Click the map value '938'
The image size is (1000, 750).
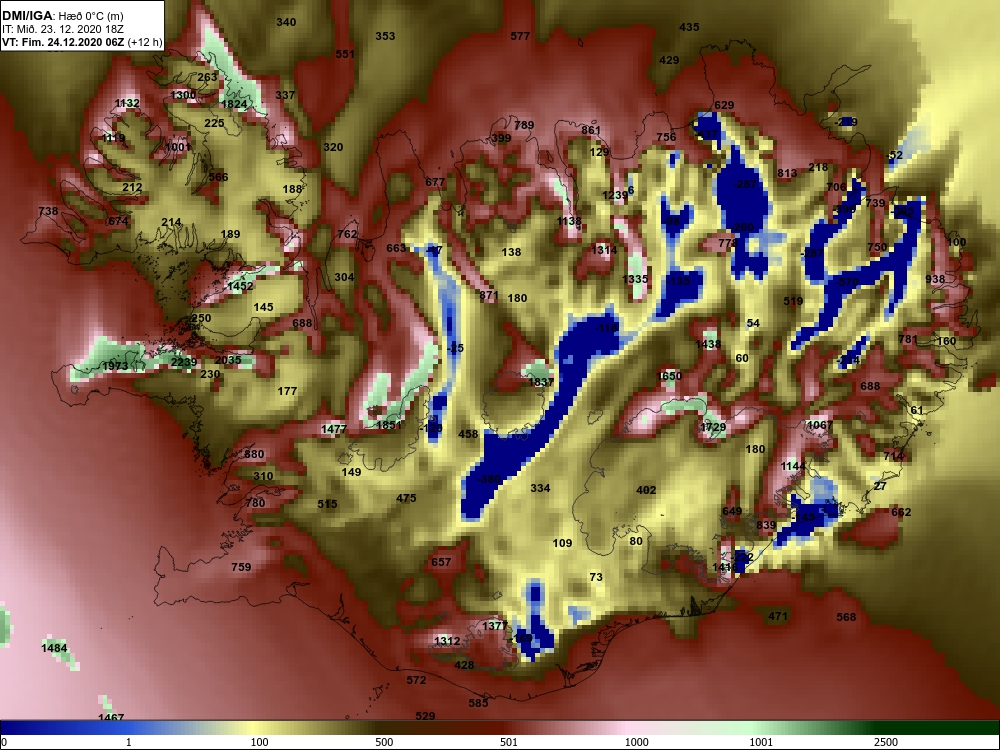(x=935, y=279)
